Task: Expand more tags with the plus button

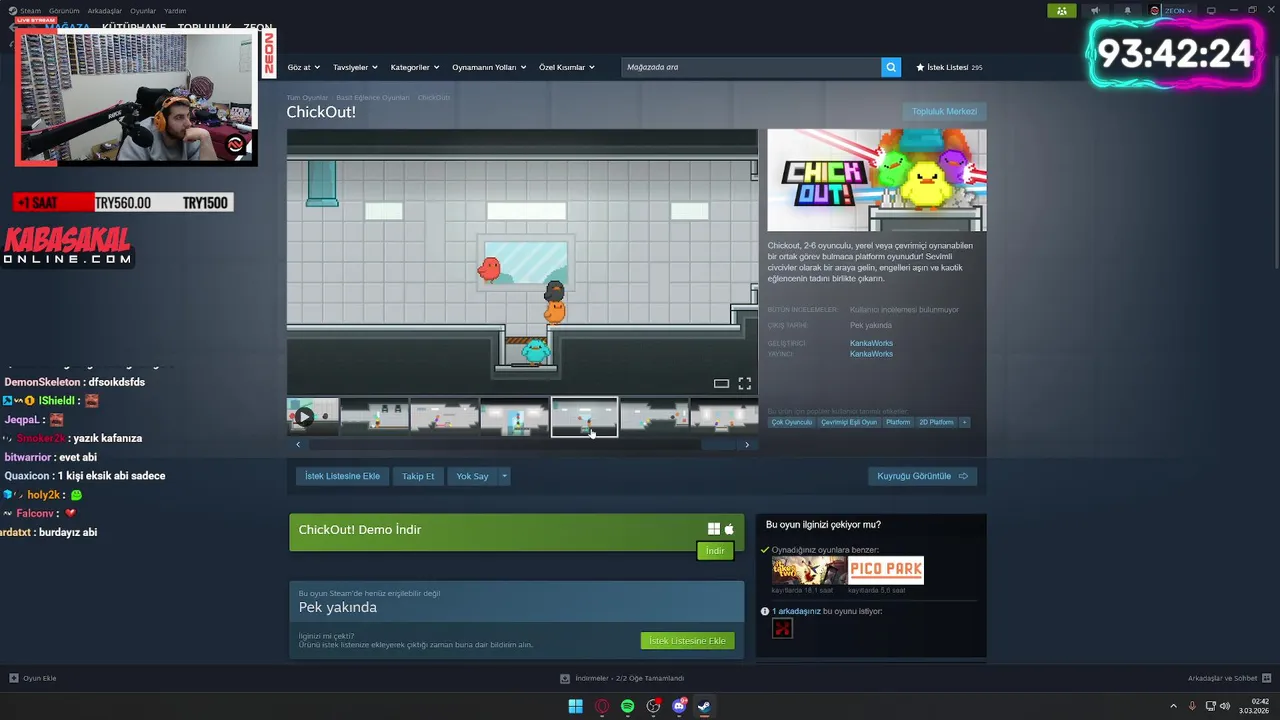Action: 964,422
